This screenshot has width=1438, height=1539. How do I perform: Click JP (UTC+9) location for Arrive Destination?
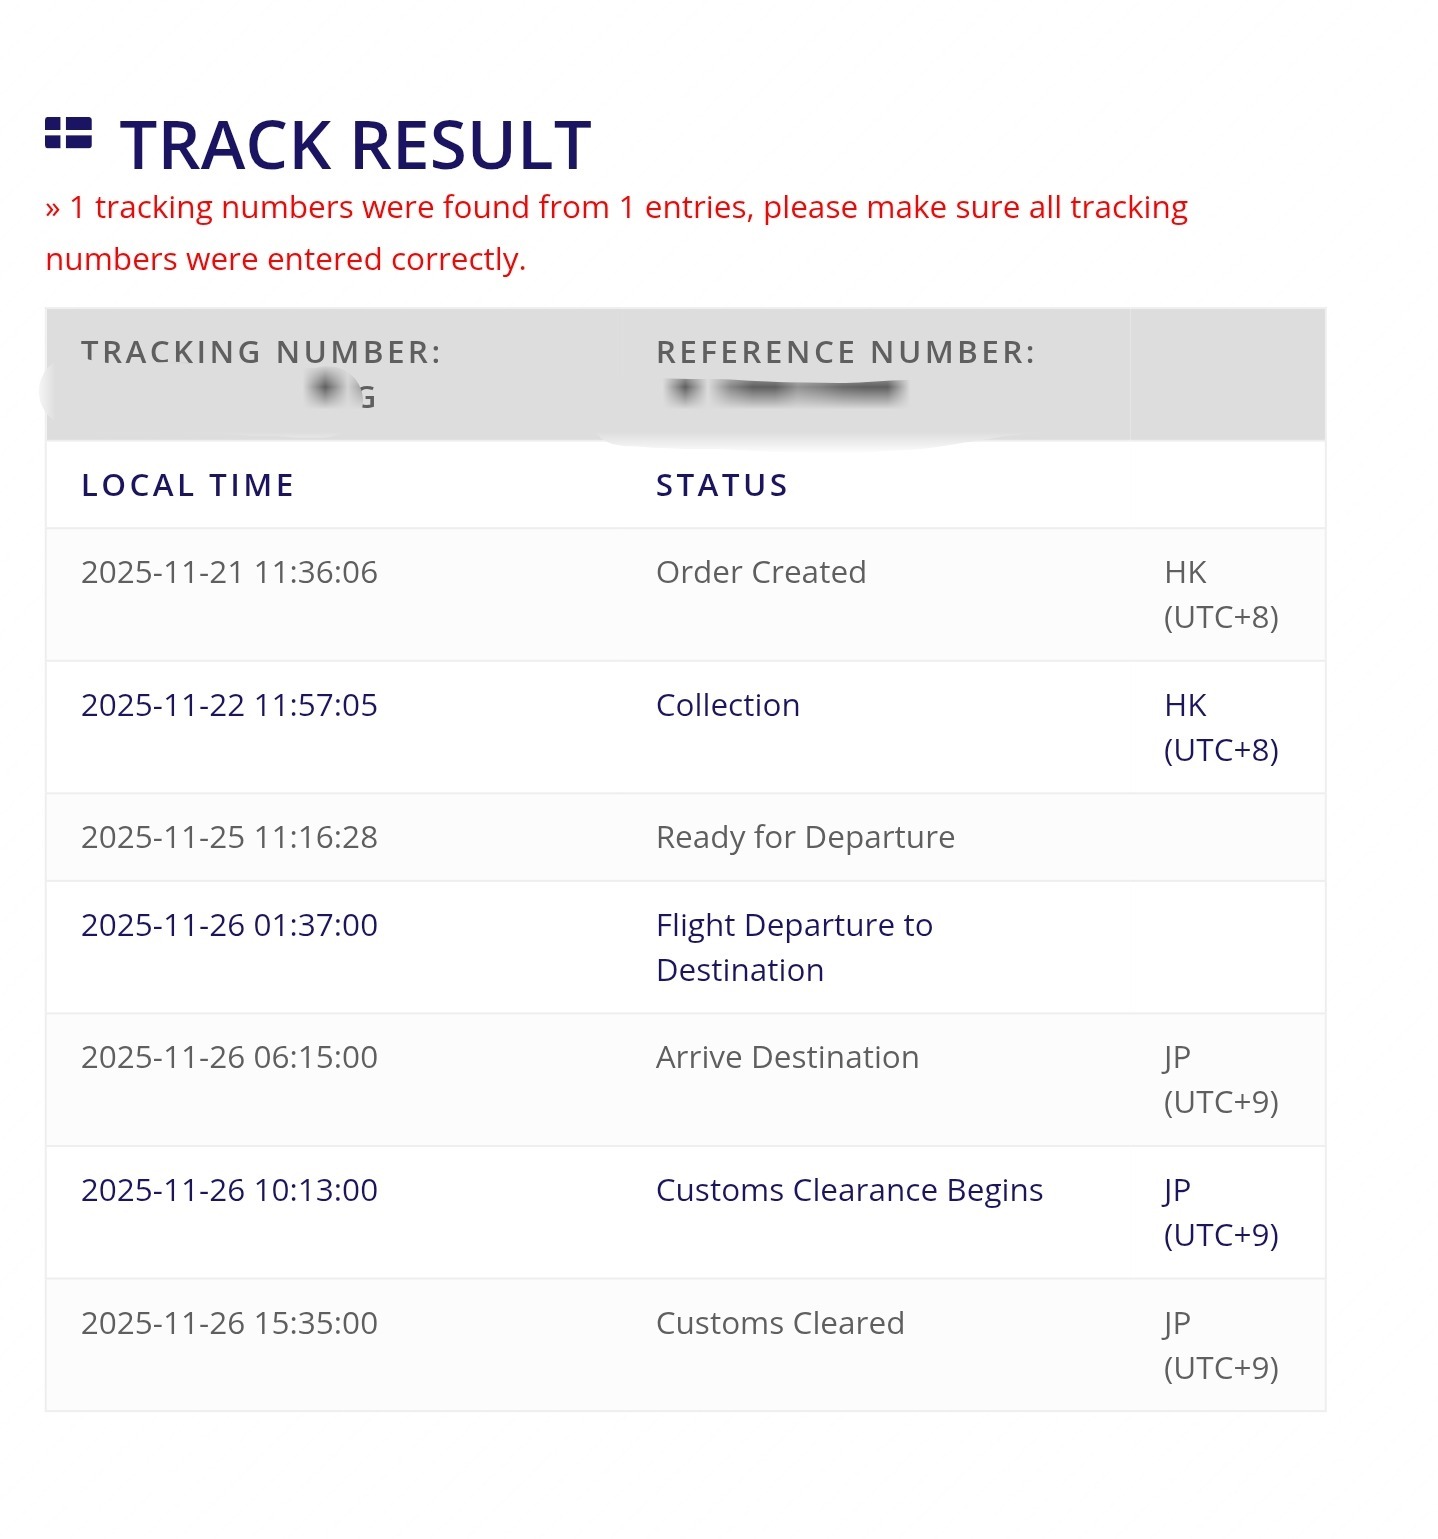(1220, 1080)
